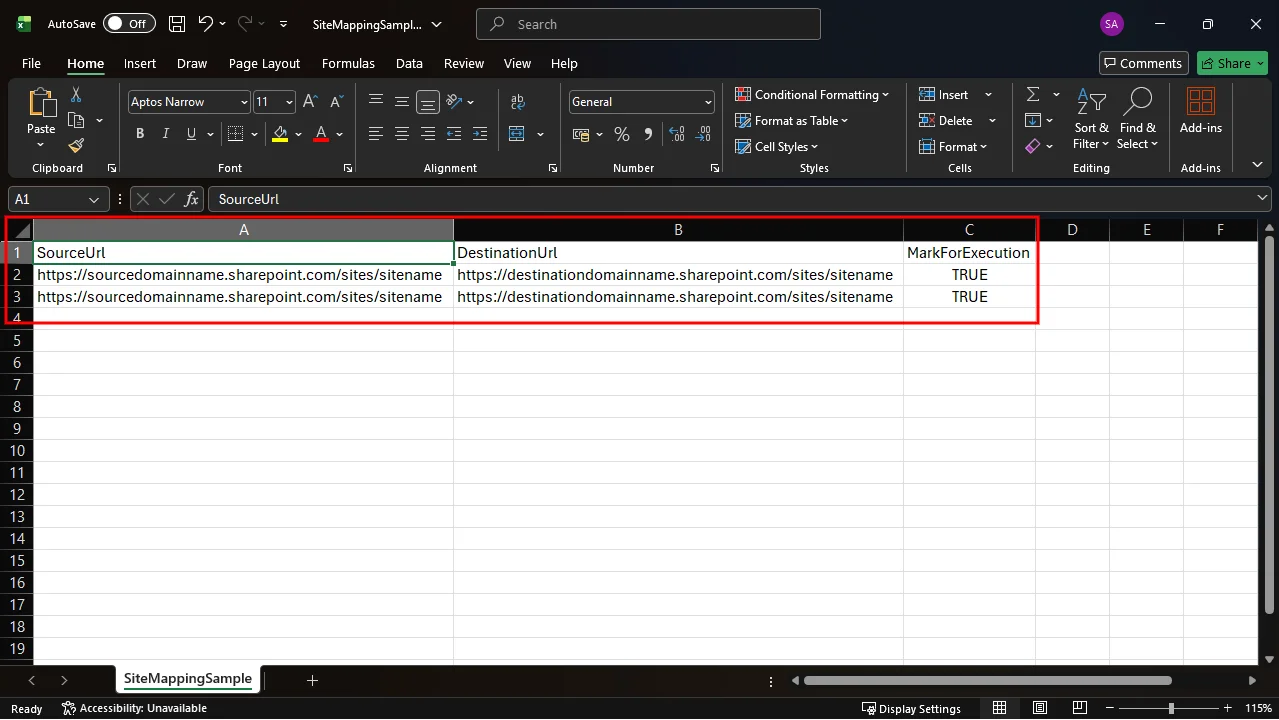Toggle Underline formatting
The image size is (1279, 720).
click(x=190, y=134)
